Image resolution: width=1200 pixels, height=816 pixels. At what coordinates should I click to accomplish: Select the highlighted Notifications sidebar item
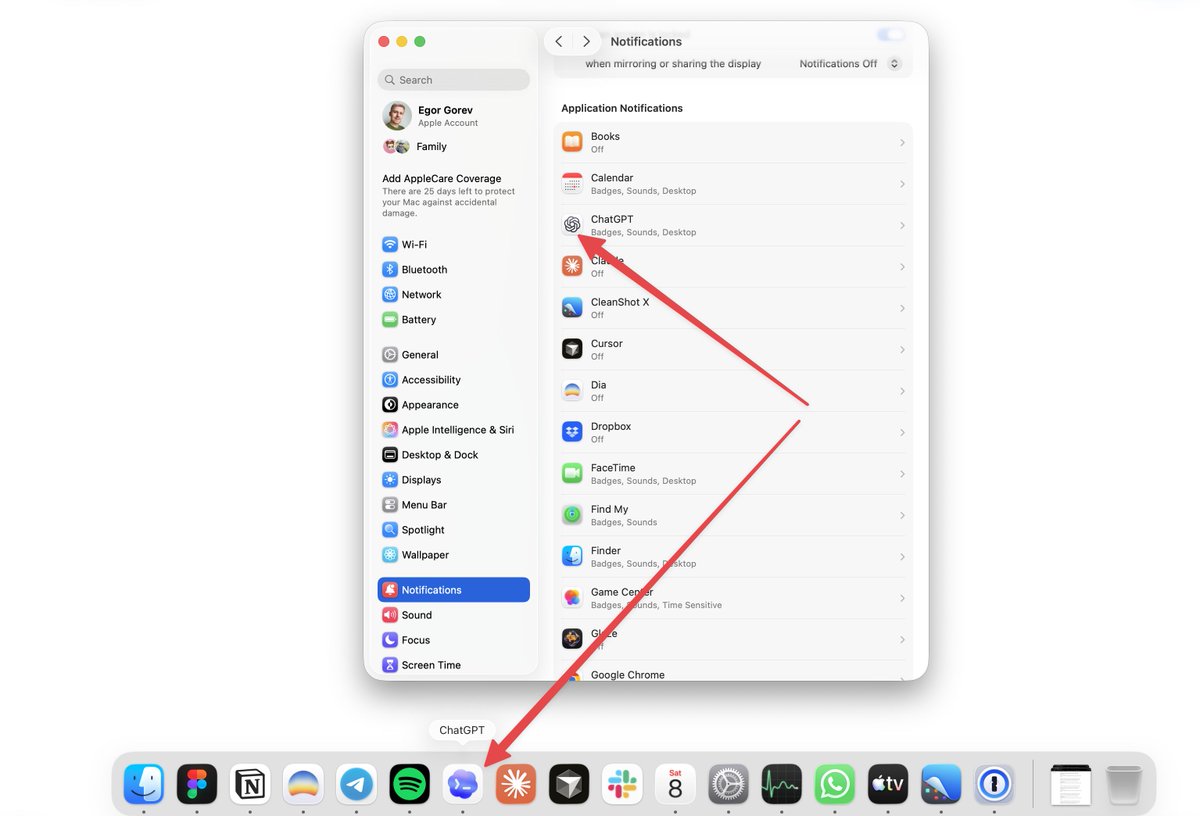pyautogui.click(x=453, y=589)
